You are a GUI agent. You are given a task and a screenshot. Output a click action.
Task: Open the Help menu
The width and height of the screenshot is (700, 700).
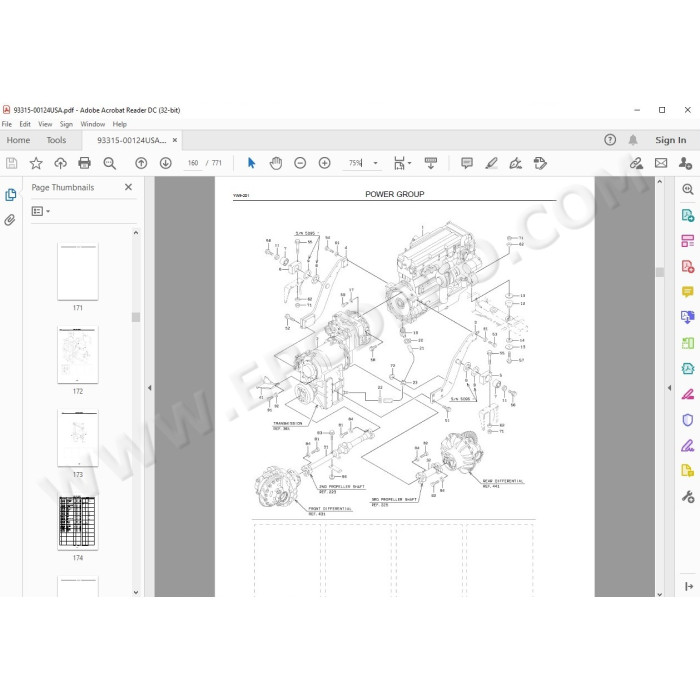pos(120,124)
